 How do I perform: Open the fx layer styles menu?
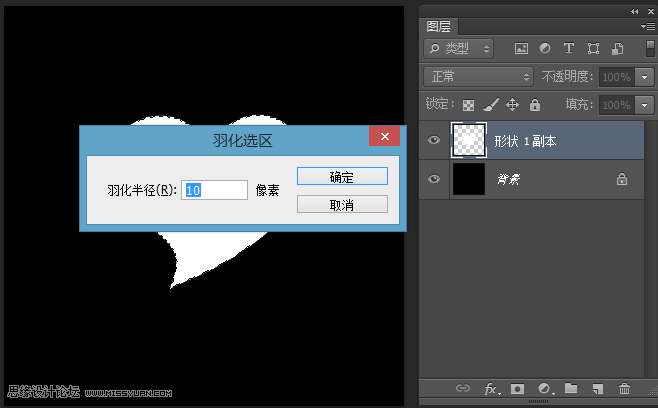[492, 389]
